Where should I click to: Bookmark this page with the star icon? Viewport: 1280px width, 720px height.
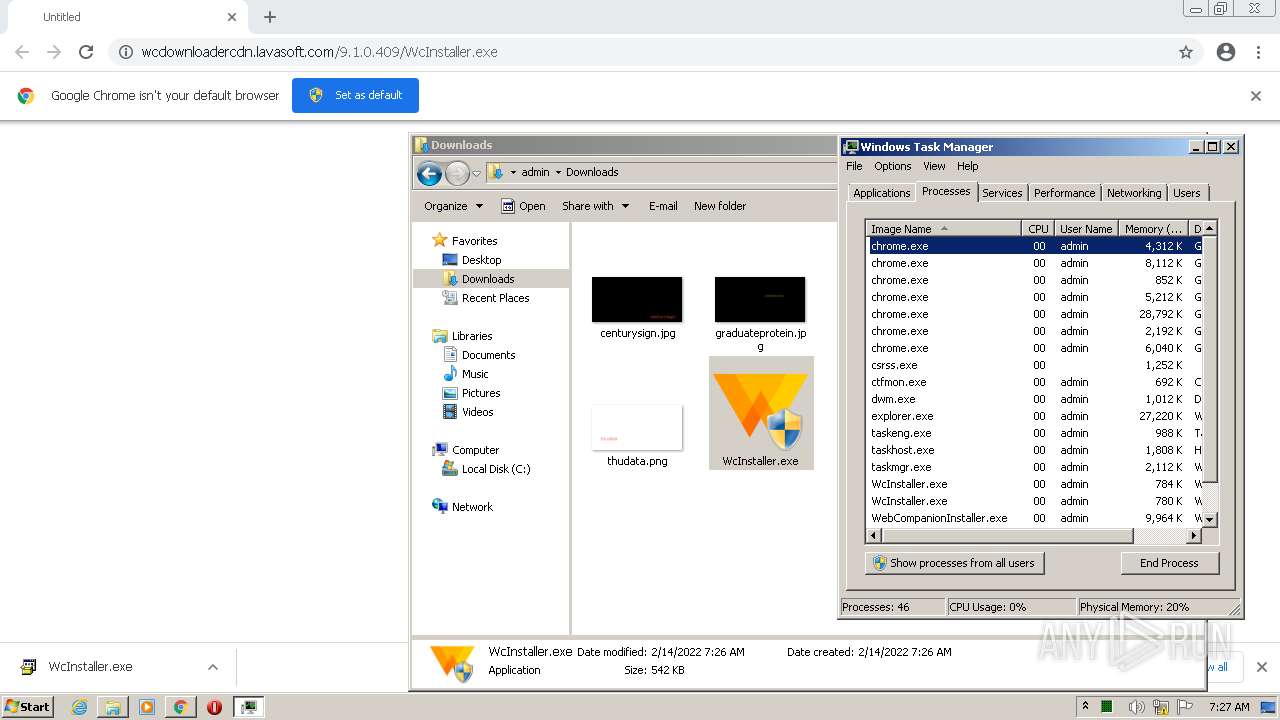coord(1186,52)
